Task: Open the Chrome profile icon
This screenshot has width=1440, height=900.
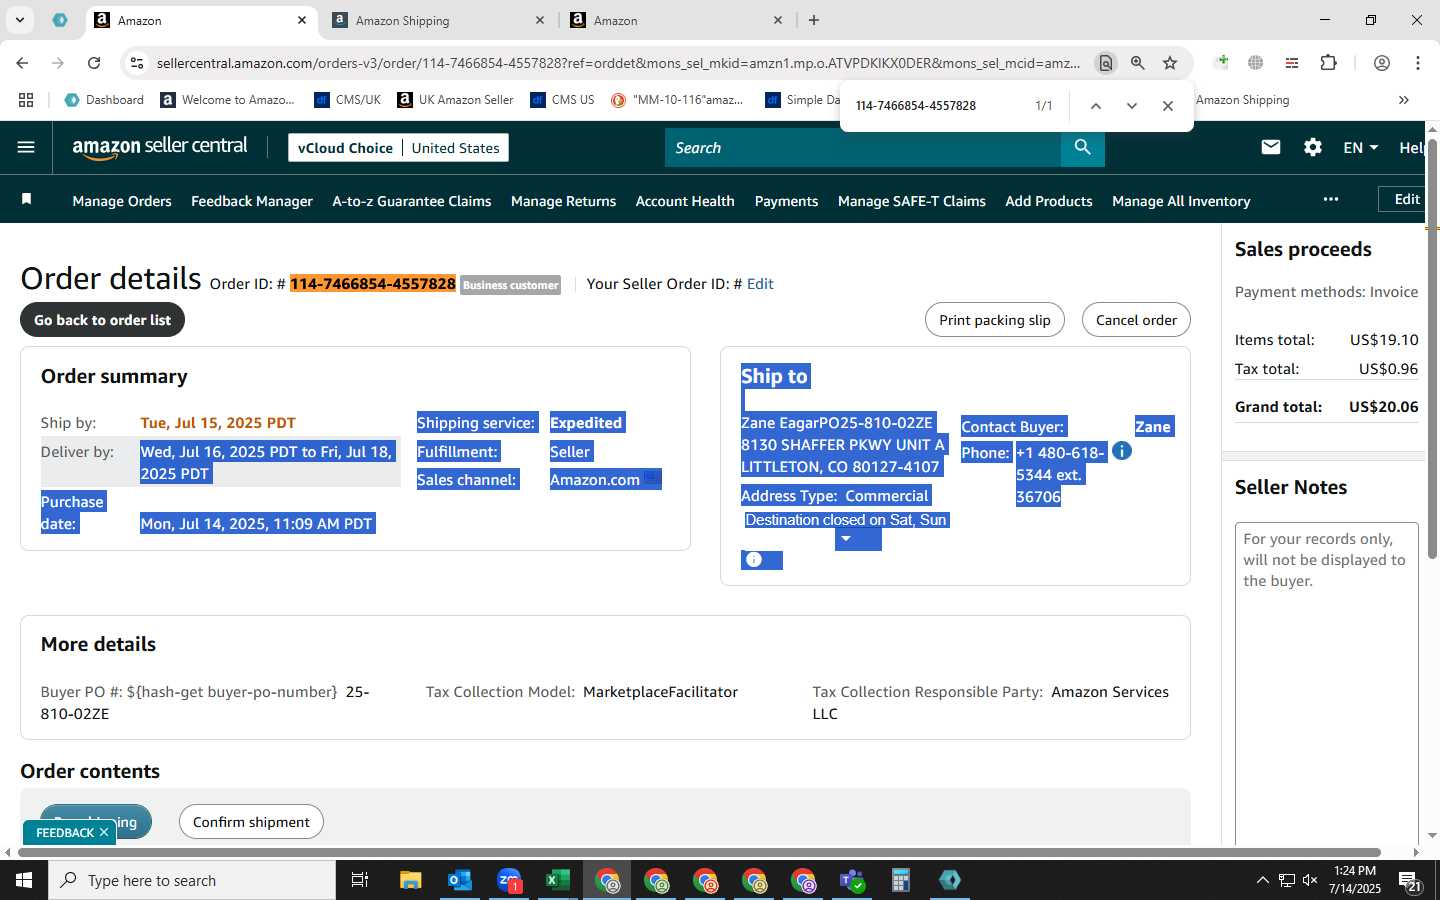Action: point(1382,63)
